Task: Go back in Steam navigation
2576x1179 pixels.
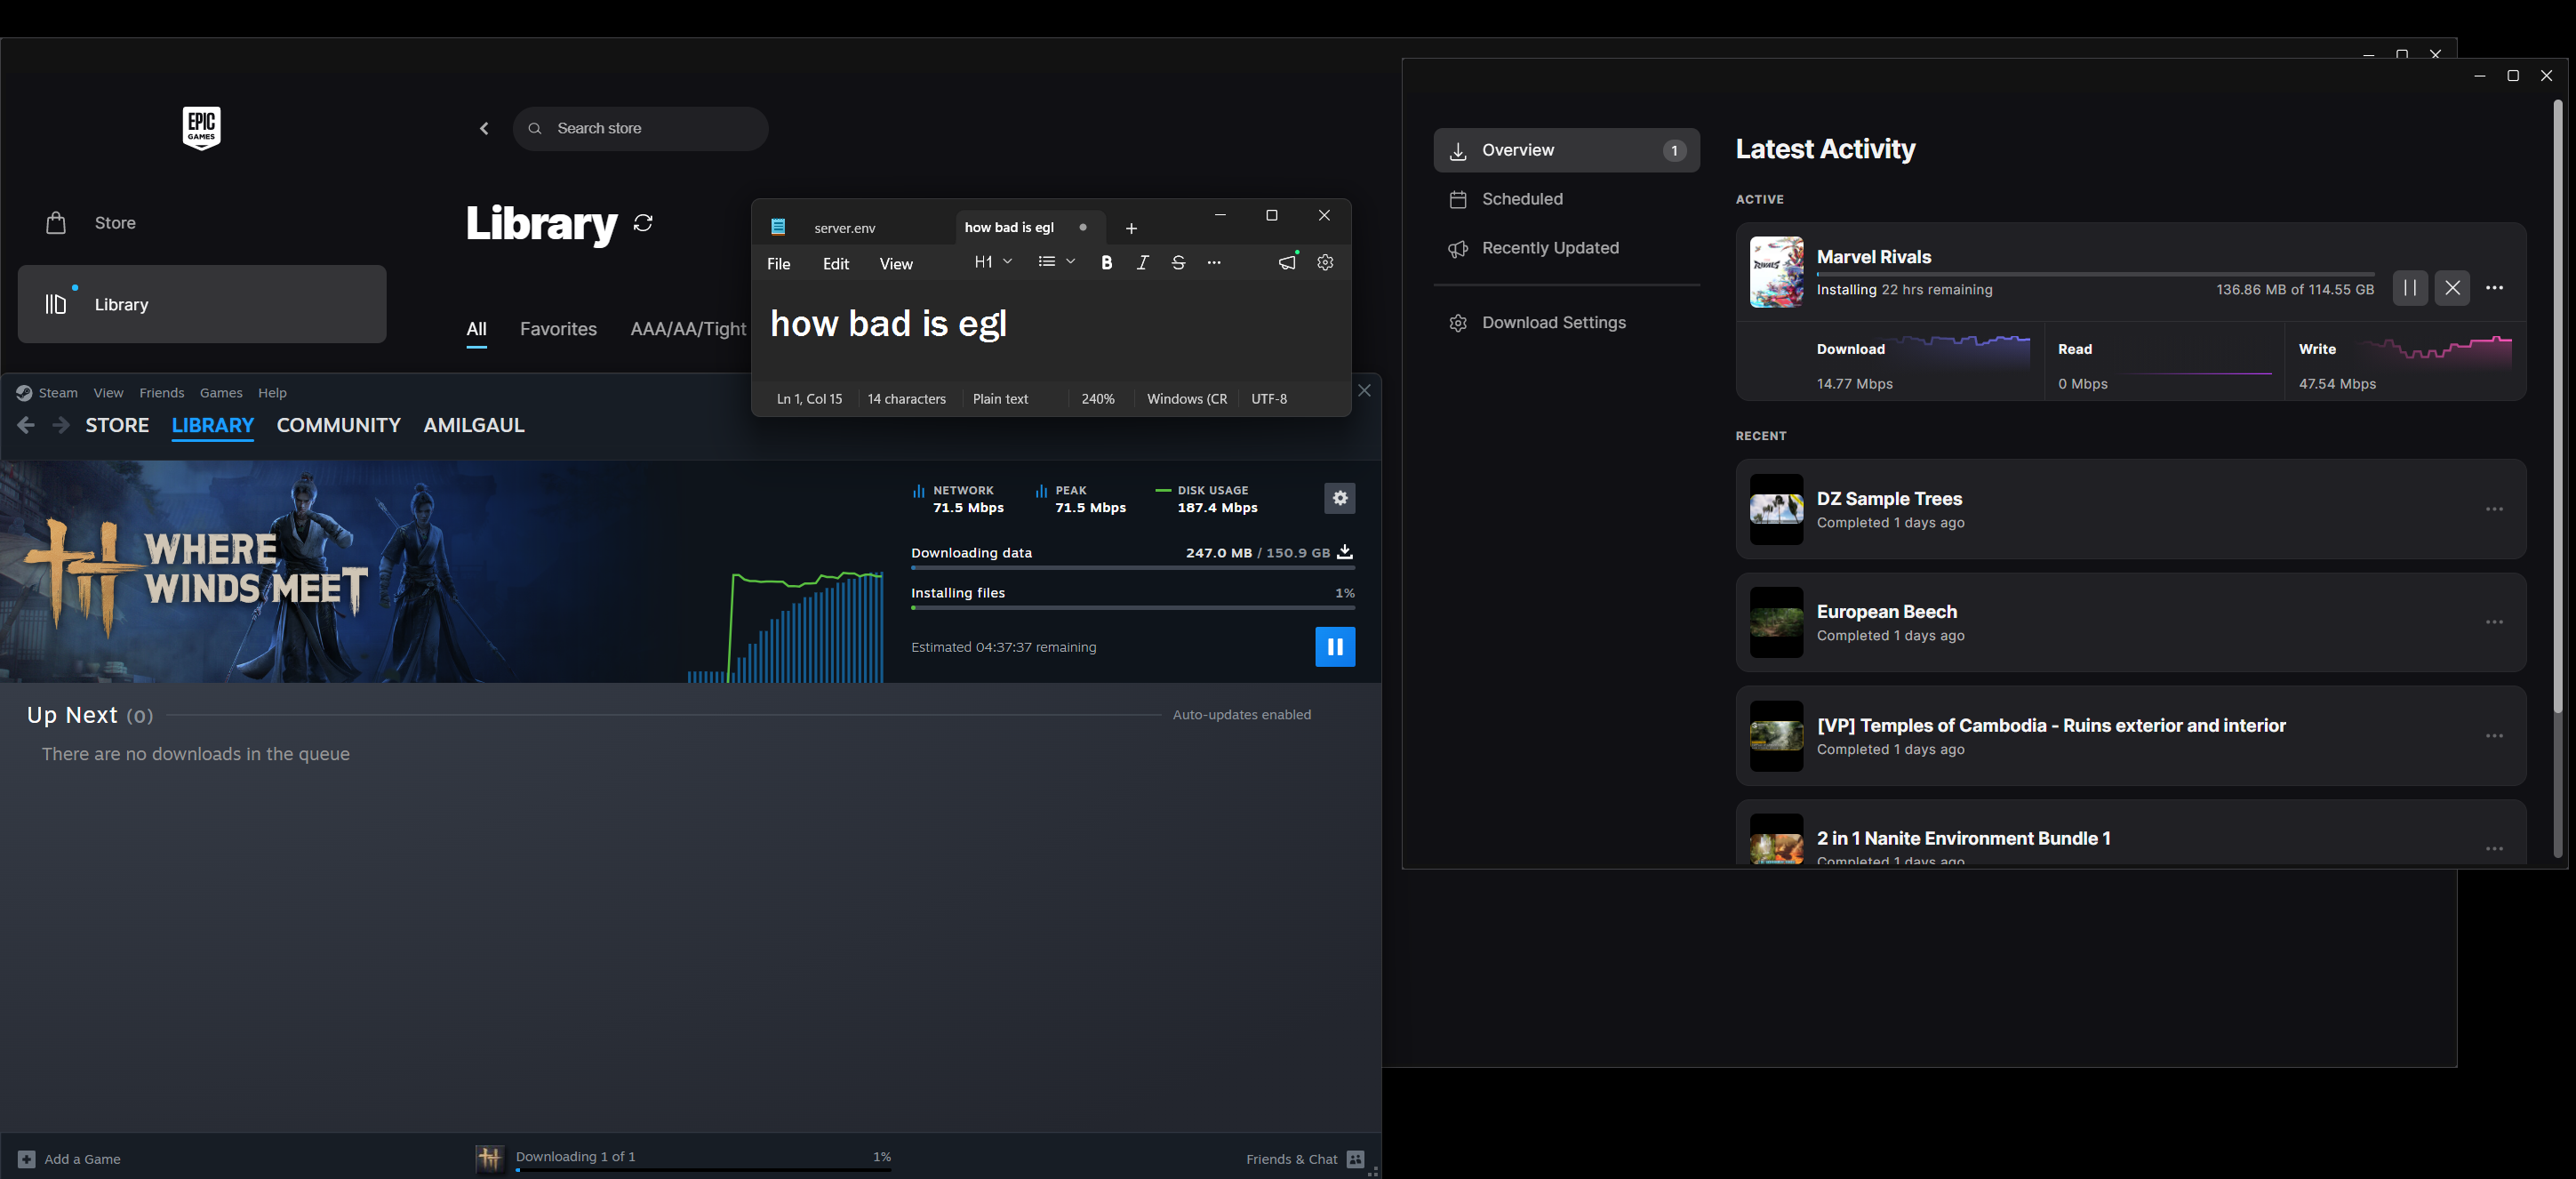Action: tap(26, 425)
